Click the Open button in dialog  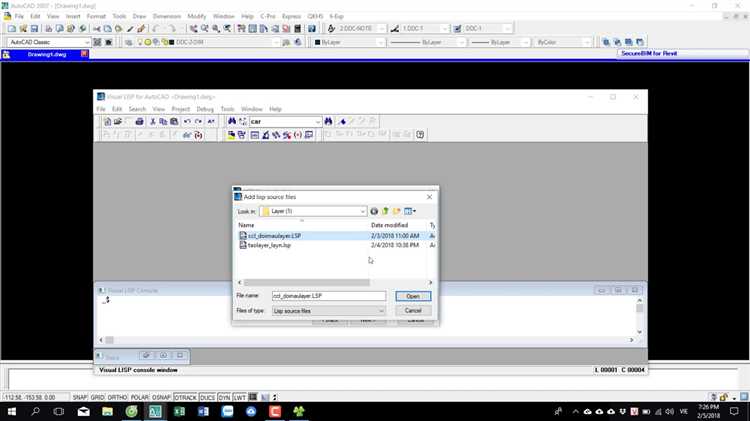(413, 296)
